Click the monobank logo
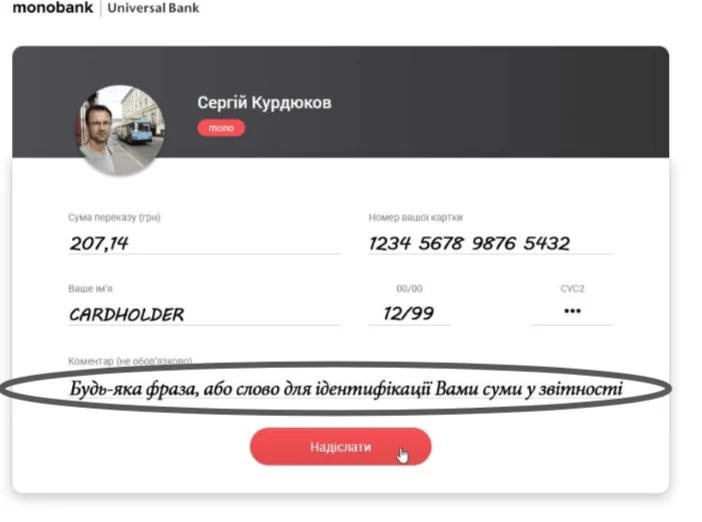Screen dimensions: 702x522 point(53,8)
